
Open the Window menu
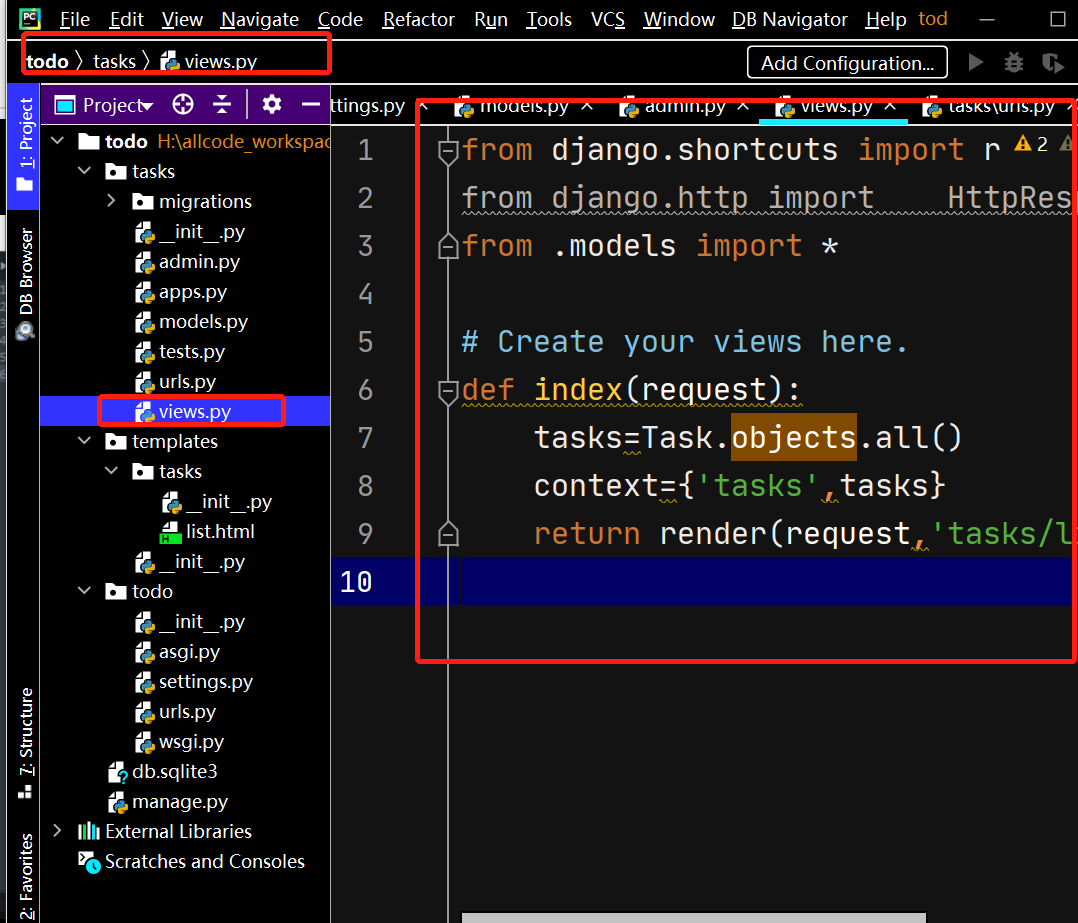679,19
